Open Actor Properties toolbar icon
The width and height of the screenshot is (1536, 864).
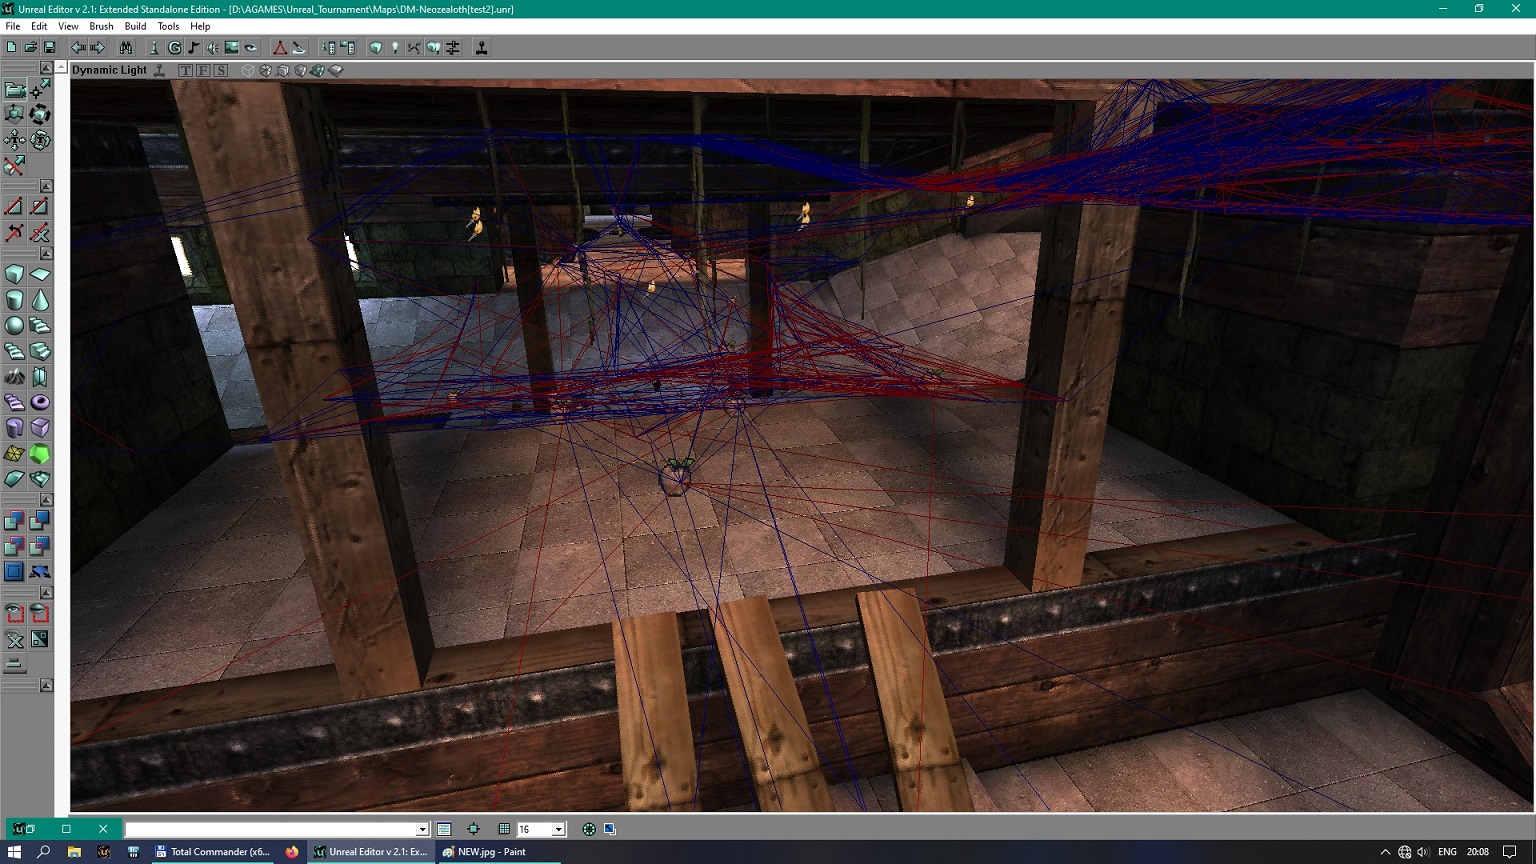point(328,47)
